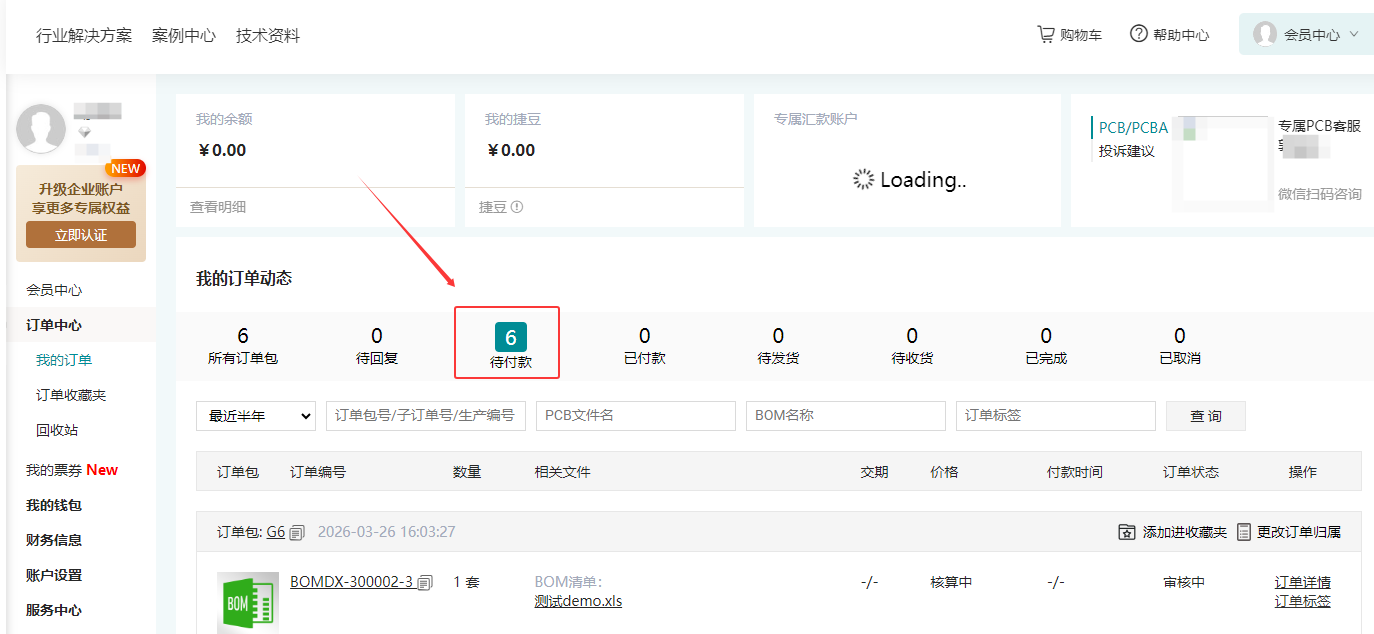Open the shopping cart icon

pyautogui.click(x=1046, y=34)
